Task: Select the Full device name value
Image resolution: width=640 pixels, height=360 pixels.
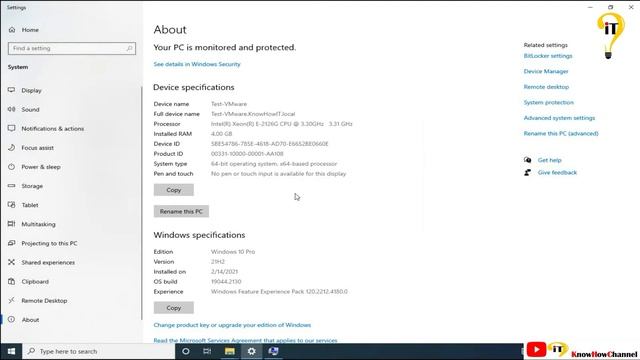Action: [253, 114]
